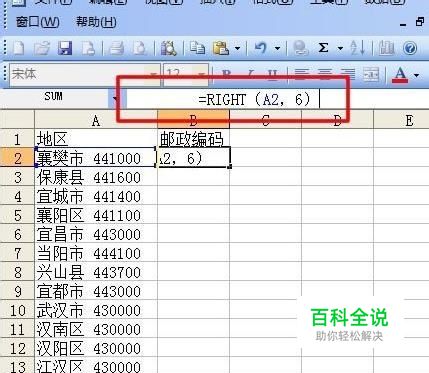Select column B header
This screenshot has height=373, width=429.
coord(193,120)
